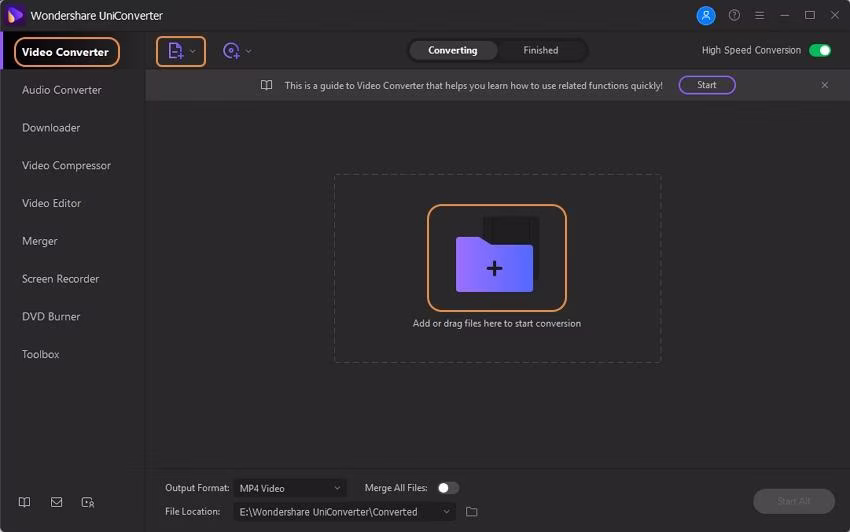850x532 pixels.
Task: Click the guide banner message text
Action: 474,86
